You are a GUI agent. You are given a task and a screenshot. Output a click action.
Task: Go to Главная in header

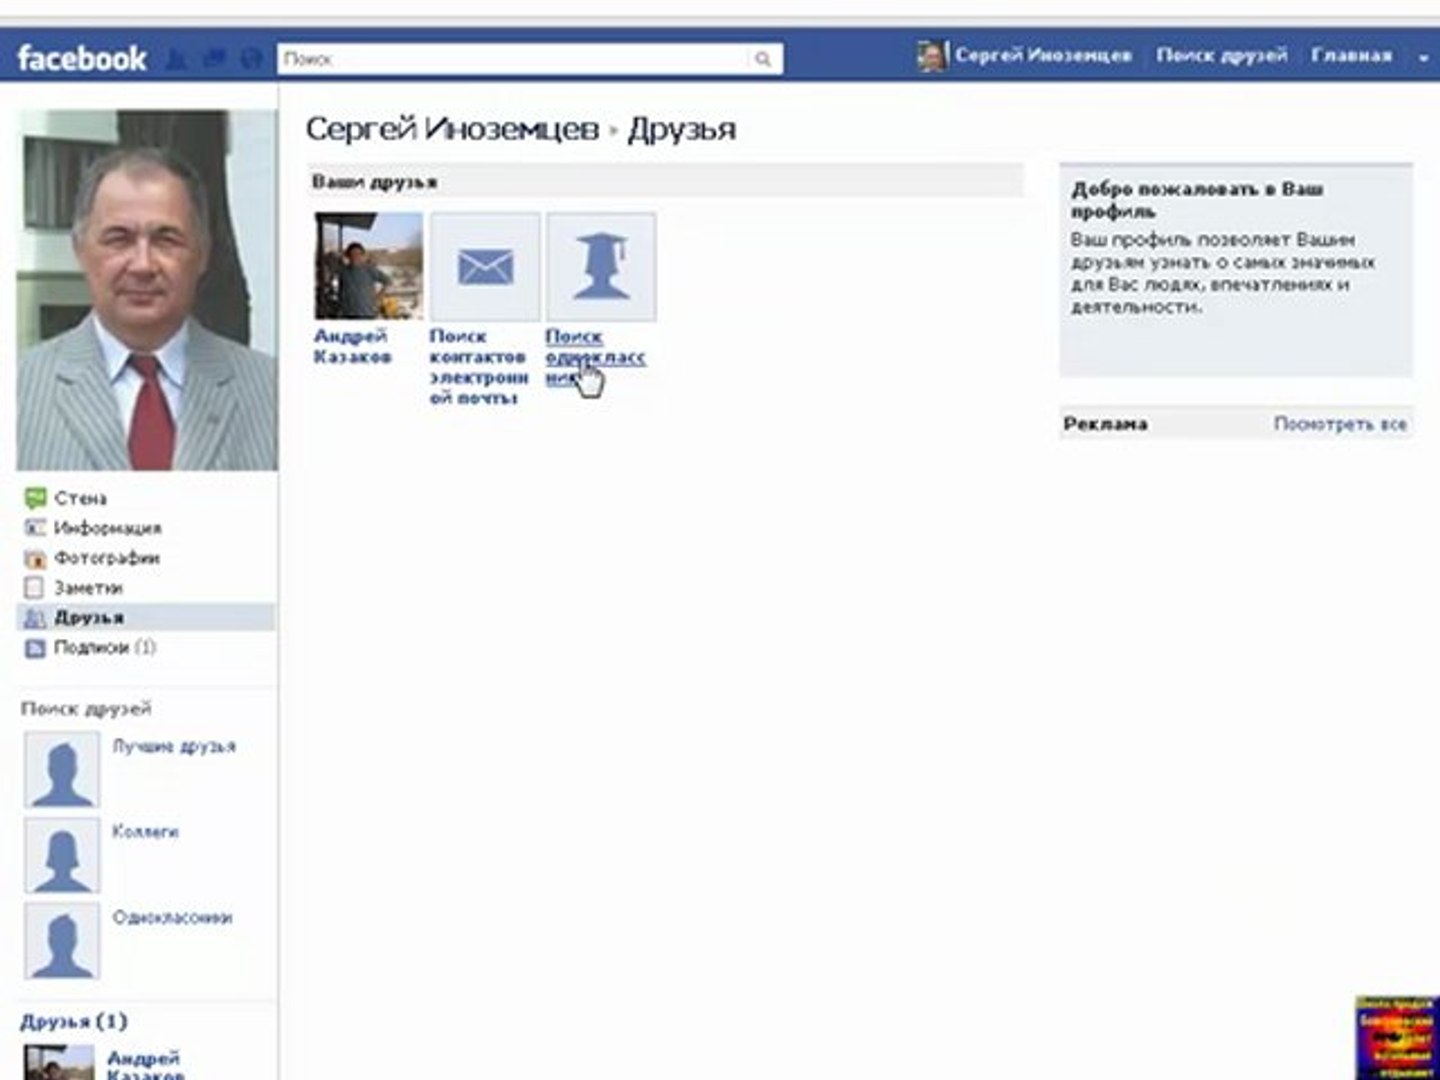click(x=1351, y=56)
